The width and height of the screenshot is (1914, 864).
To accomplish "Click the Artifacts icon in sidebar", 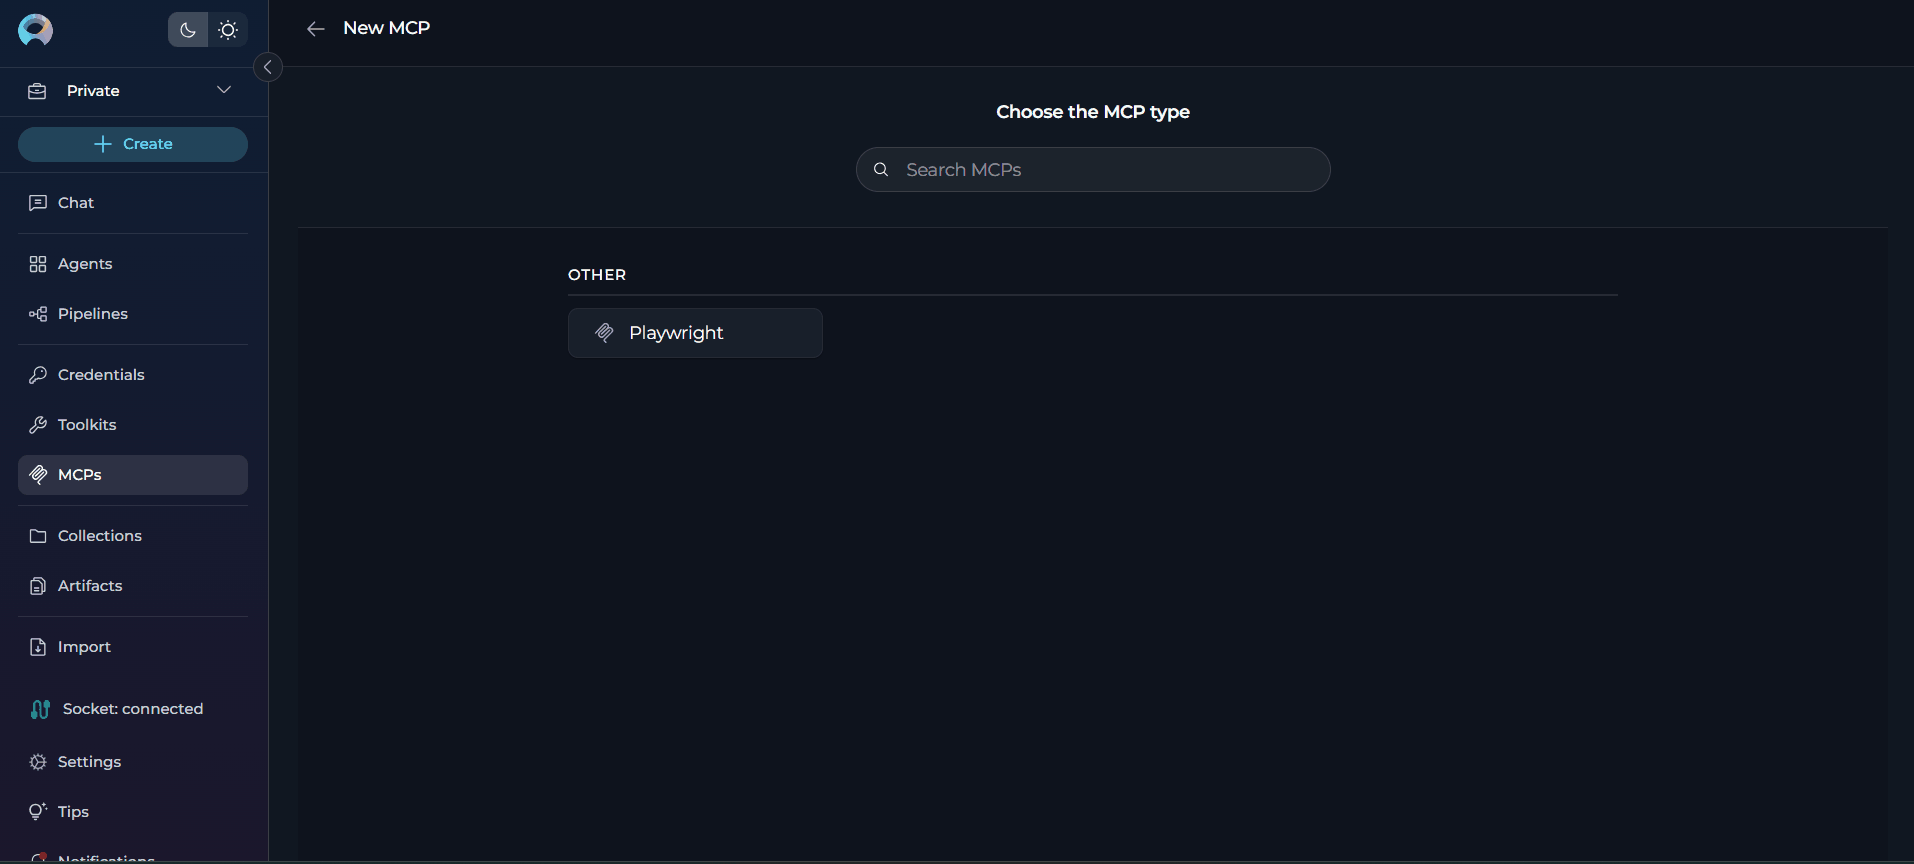I will click(x=38, y=586).
